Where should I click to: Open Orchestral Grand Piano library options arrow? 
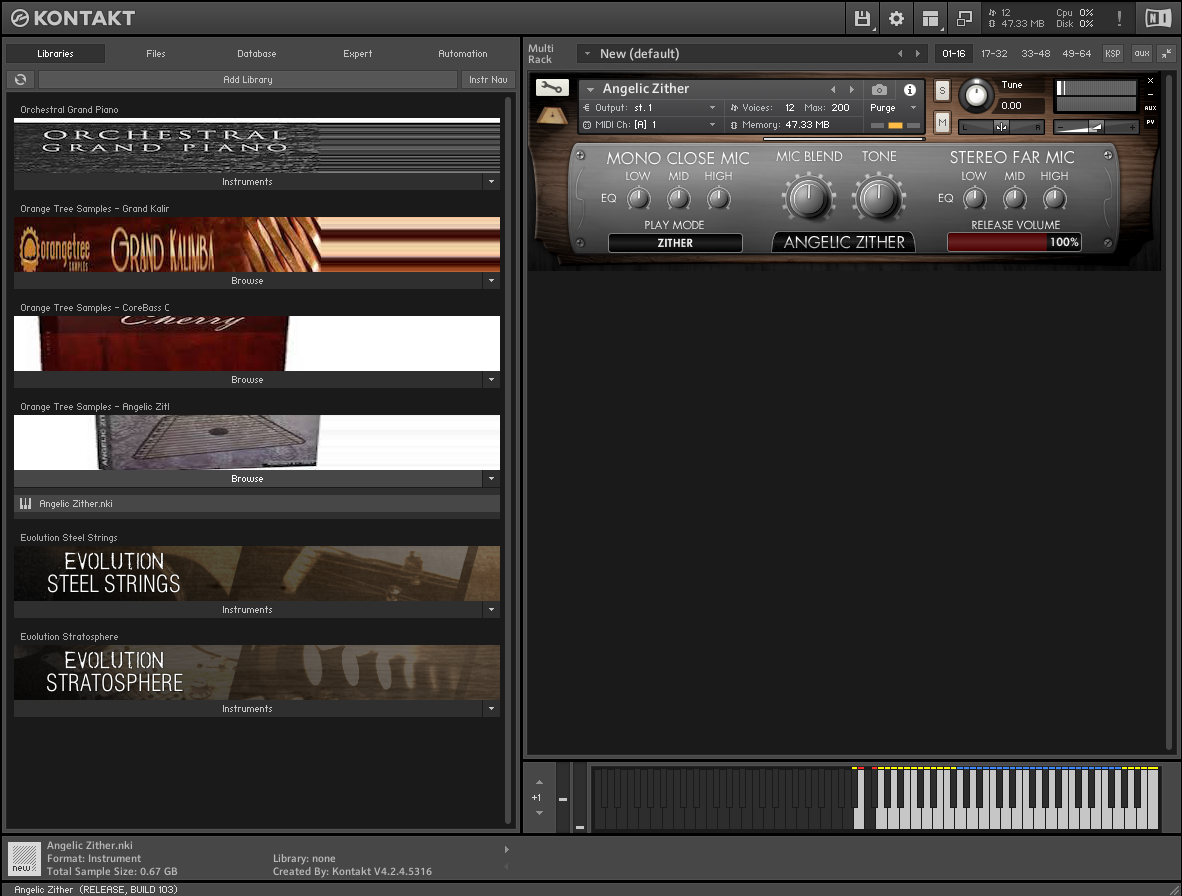491,182
